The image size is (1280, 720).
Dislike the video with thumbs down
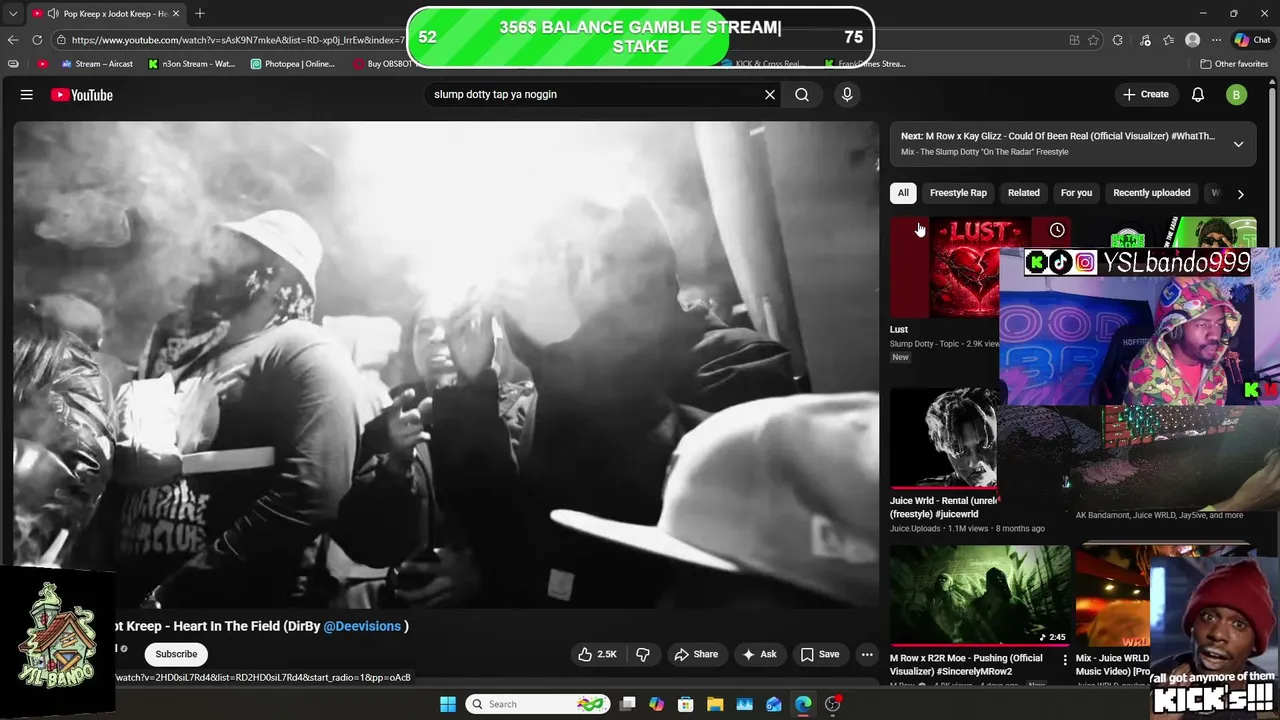tap(643, 654)
